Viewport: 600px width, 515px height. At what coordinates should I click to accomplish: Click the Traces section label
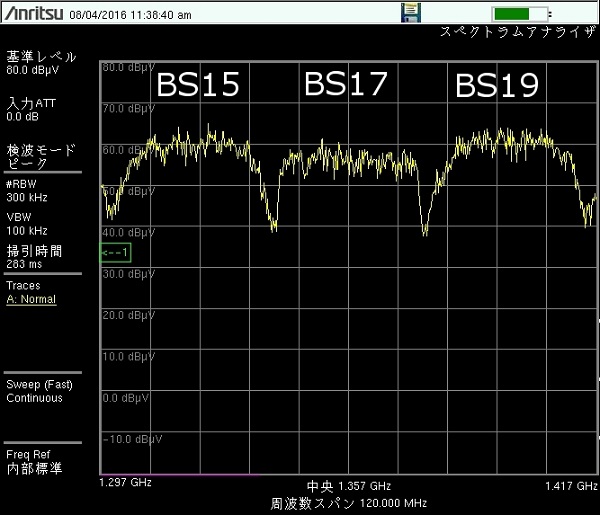[23, 285]
